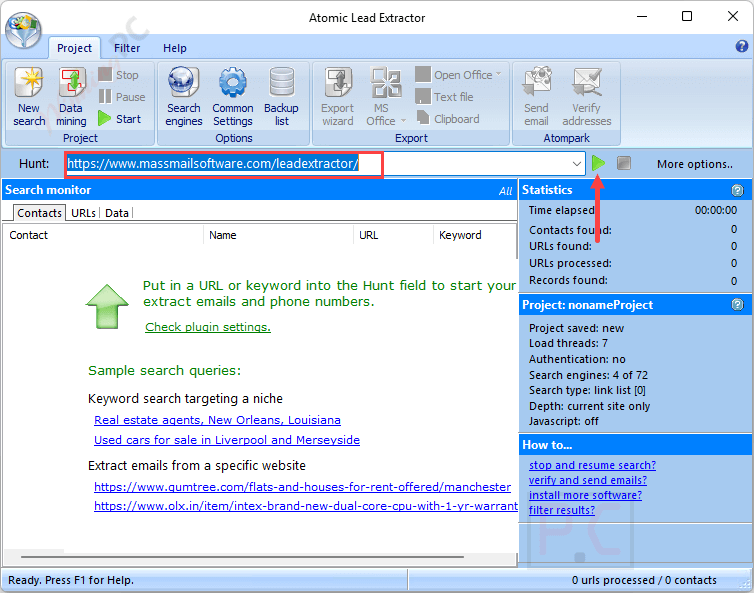
Task: Click 'Search engines: 4 of 72' text
Action: point(588,375)
